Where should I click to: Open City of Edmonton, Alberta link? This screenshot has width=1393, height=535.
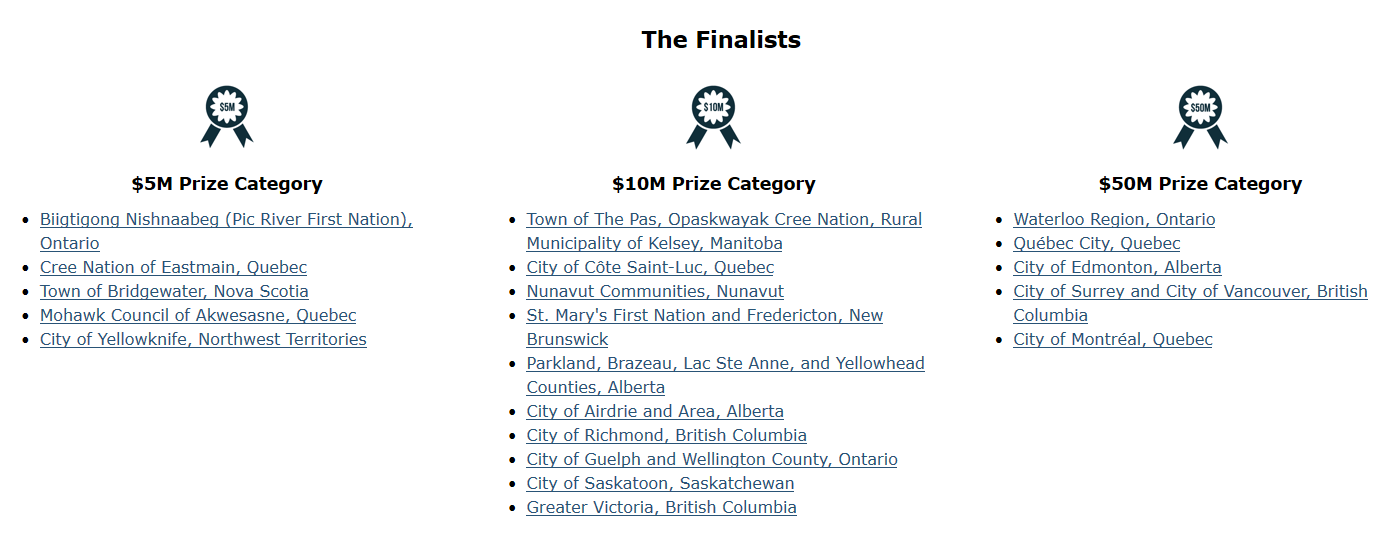(x=1117, y=268)
